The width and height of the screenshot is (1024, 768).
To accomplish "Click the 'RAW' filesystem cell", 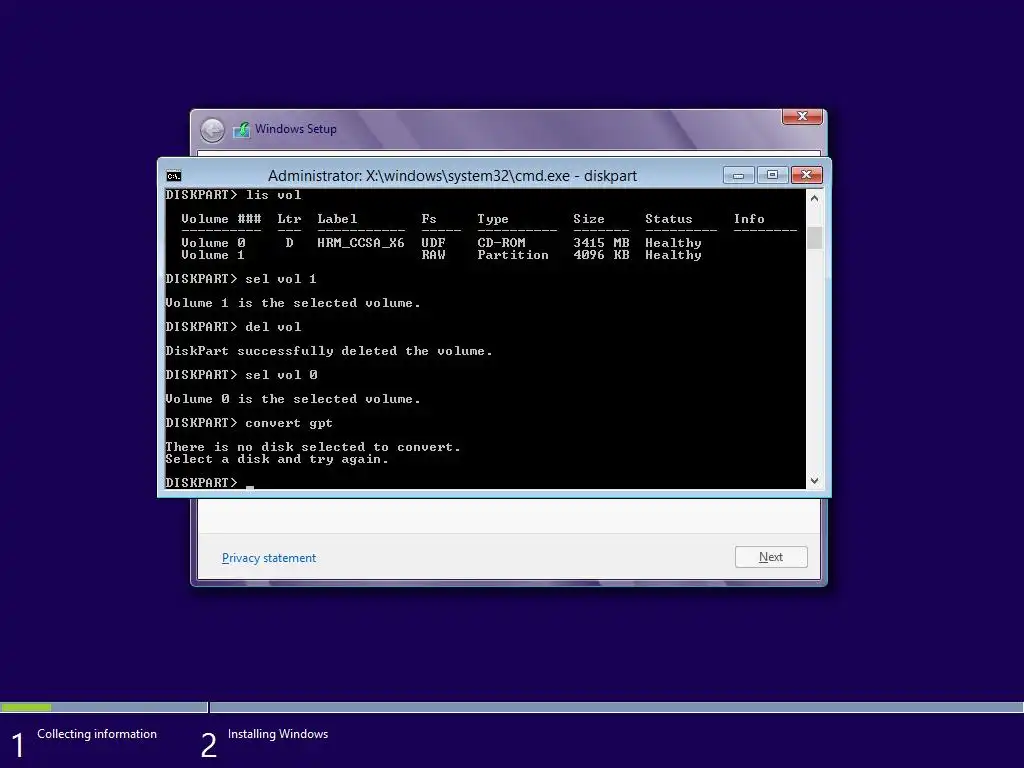I will [x=433, y=255].
